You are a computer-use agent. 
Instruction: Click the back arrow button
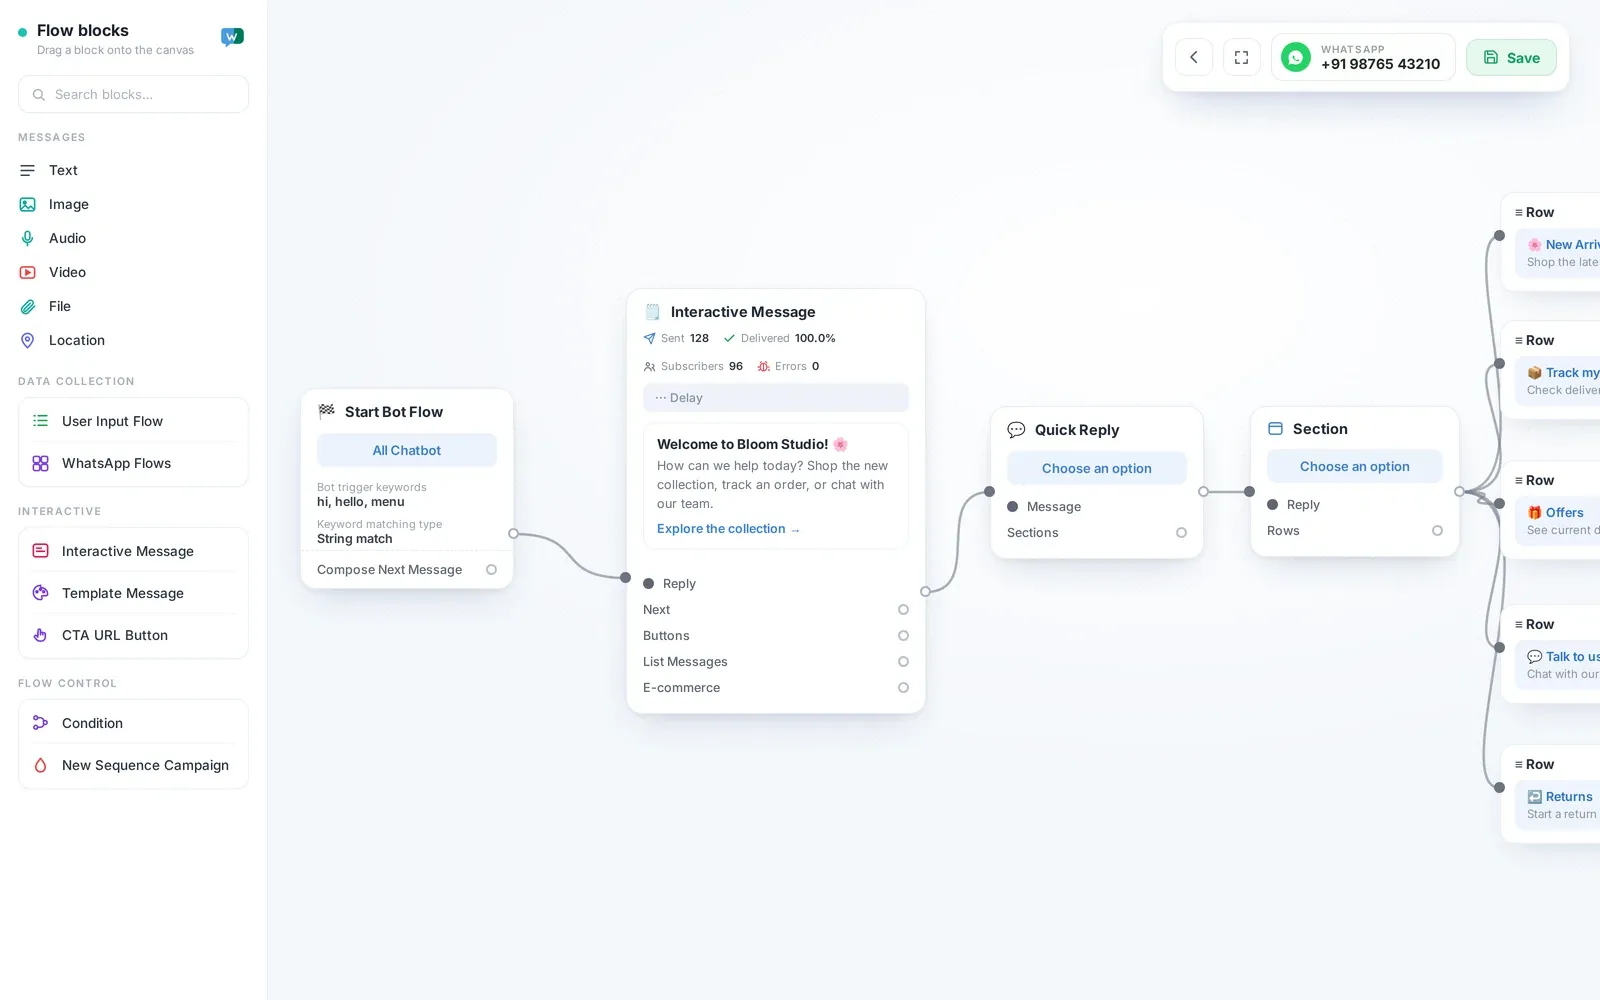pyautogui.click(x=1194, y=57)
